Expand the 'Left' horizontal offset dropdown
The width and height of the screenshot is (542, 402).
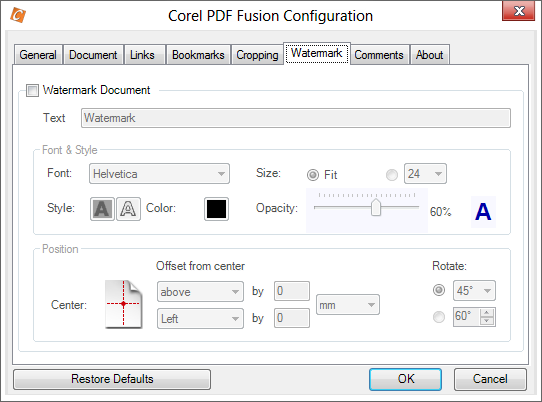(x=200, y=318)
